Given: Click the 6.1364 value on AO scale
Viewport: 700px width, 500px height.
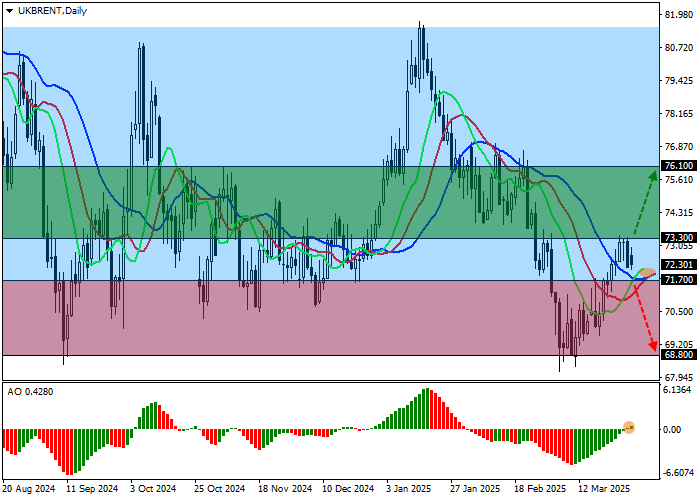Looking at the screenshot, I should pyautogui.click(x=679, y=390).
